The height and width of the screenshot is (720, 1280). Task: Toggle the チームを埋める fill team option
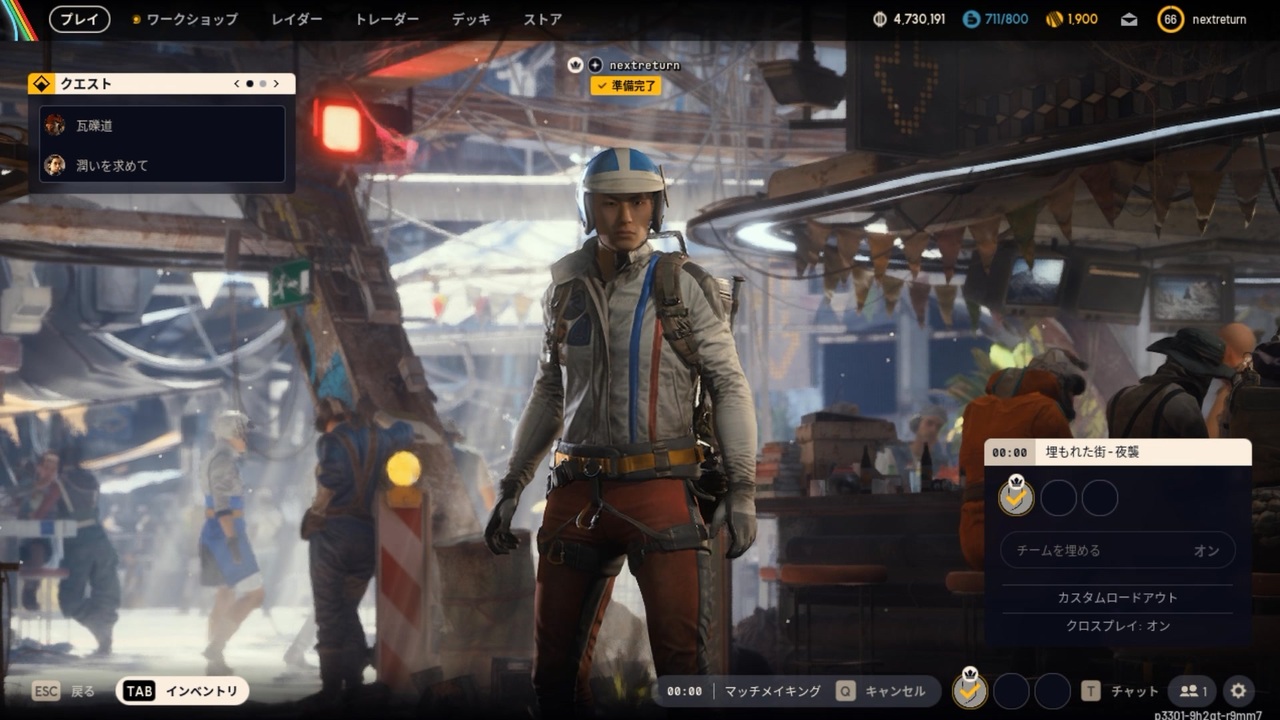1118,550
